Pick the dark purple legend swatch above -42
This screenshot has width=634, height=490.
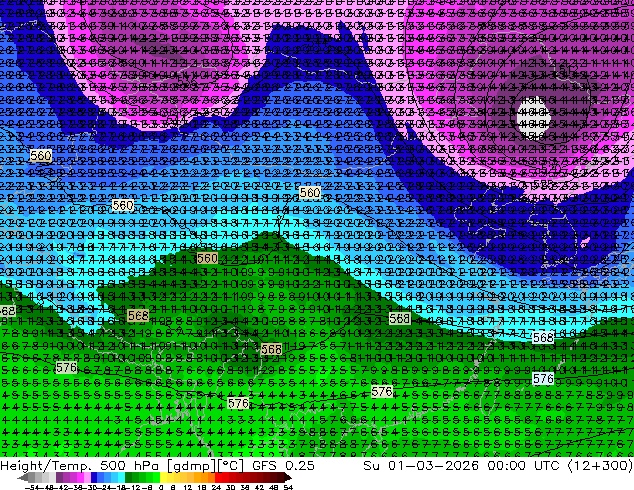coord(59,478)
